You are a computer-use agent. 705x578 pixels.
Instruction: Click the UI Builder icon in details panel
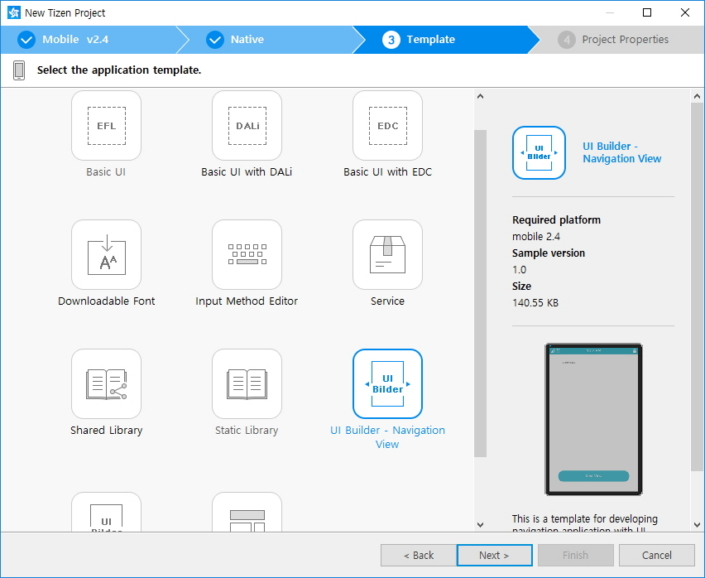[x=539, y=153]
